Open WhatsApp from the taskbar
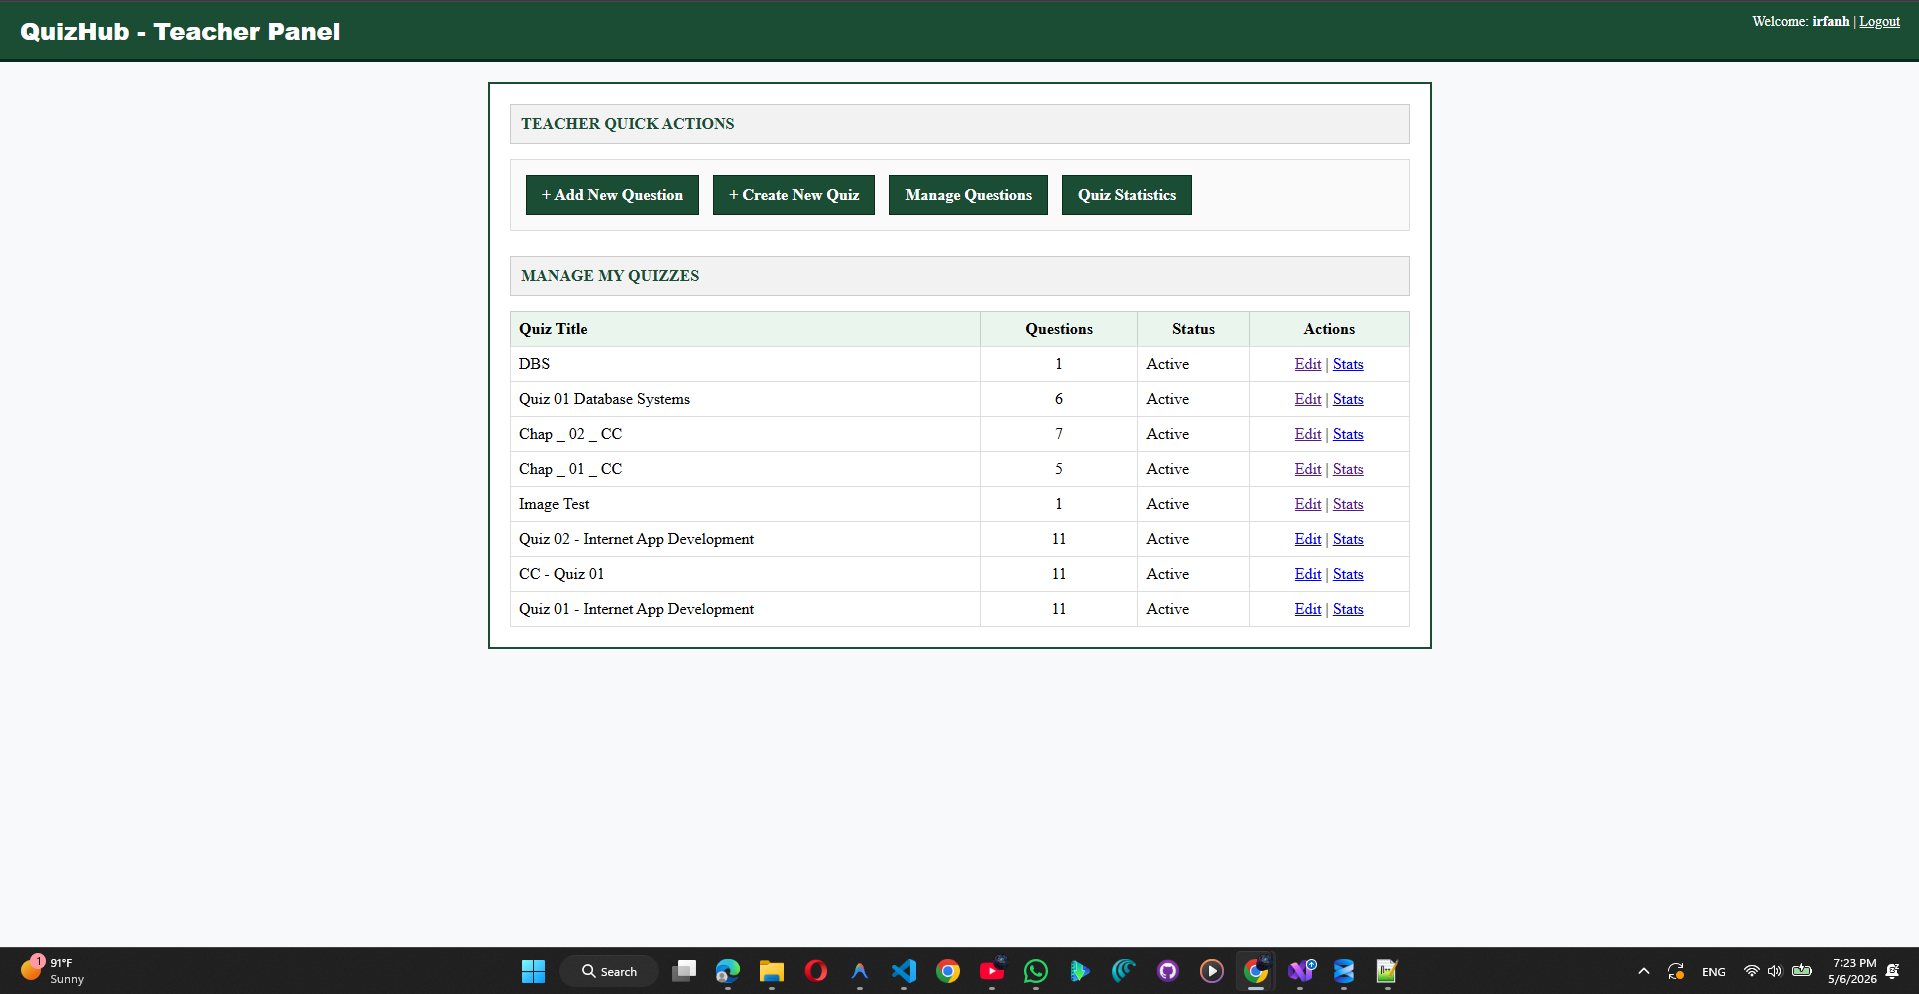 tap(1036, 971)
